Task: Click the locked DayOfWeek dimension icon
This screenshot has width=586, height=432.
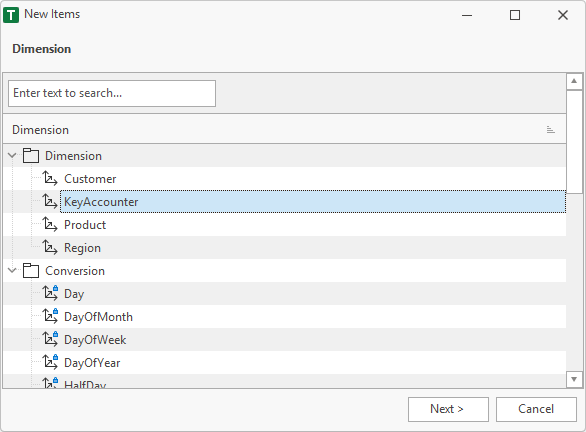Action: coord(50,339)
